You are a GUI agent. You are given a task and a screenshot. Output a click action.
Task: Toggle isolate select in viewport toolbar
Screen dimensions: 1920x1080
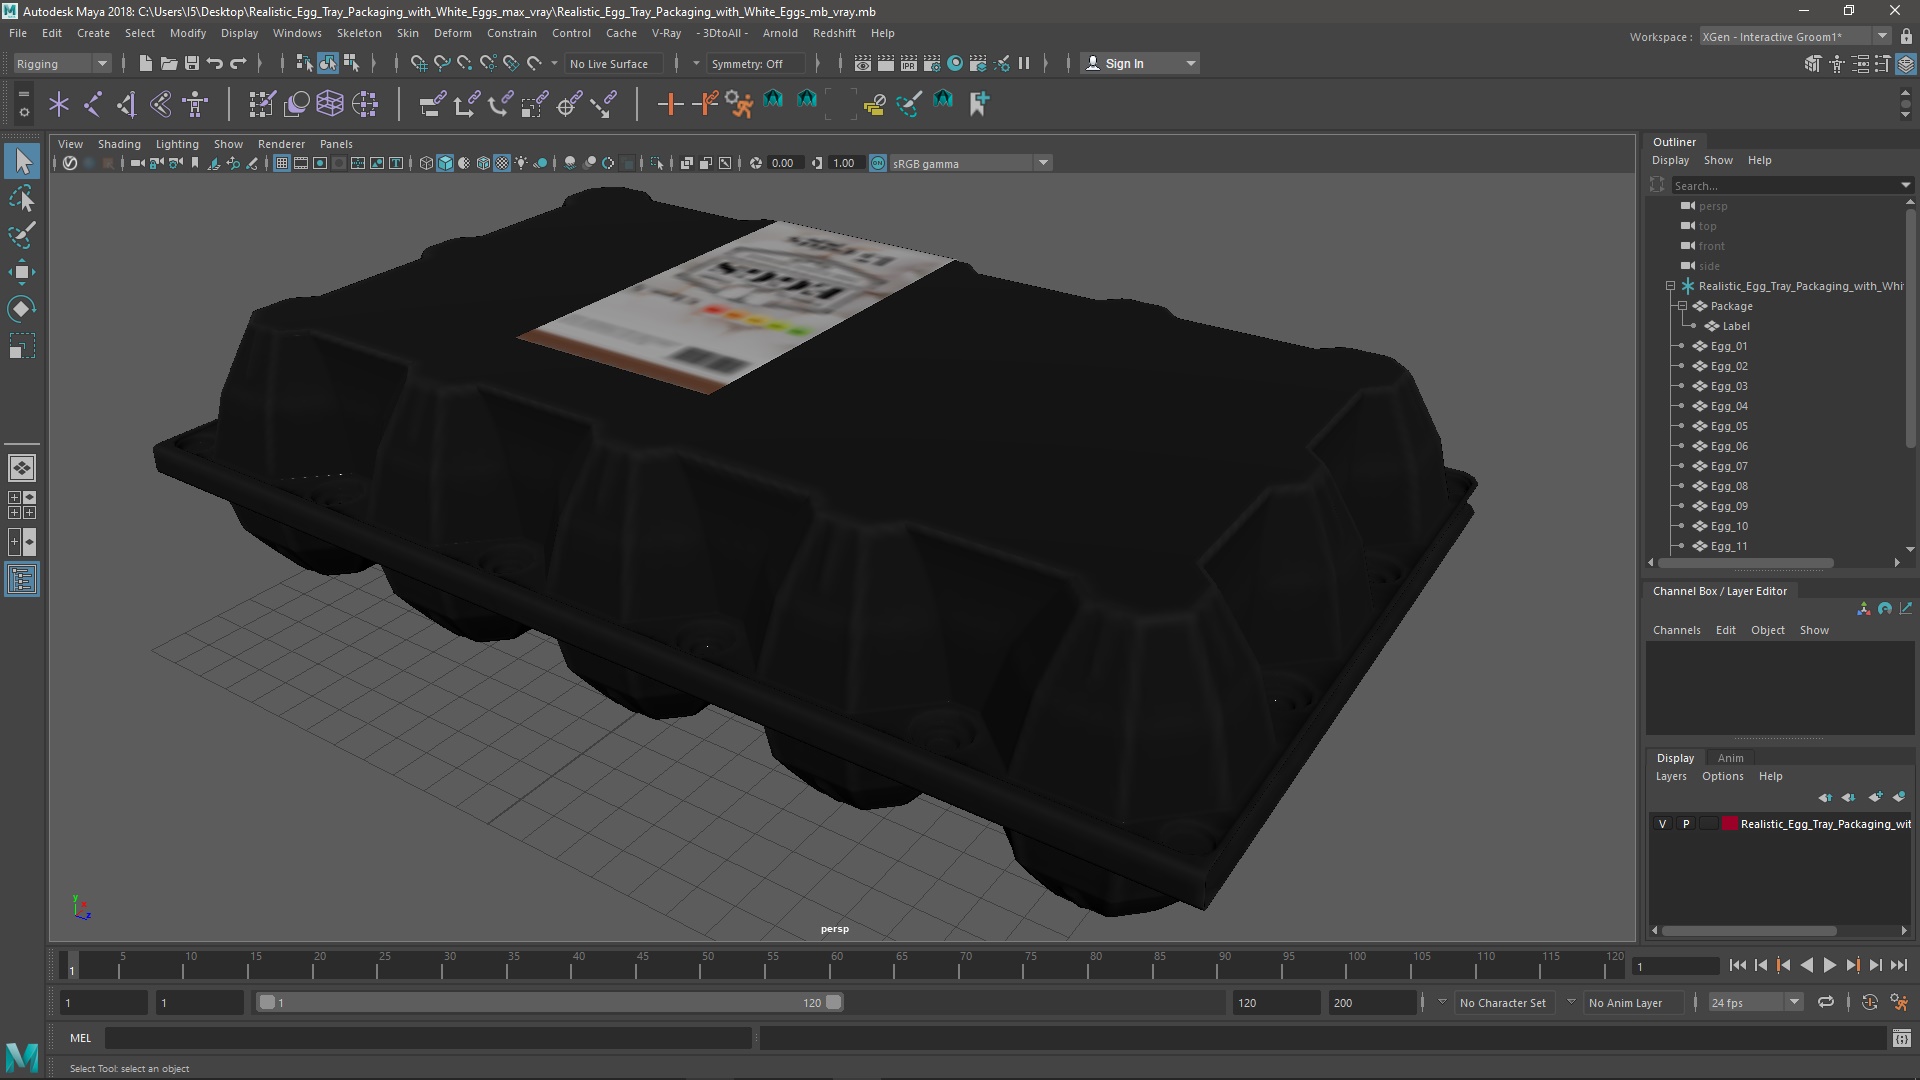[657, 163]
